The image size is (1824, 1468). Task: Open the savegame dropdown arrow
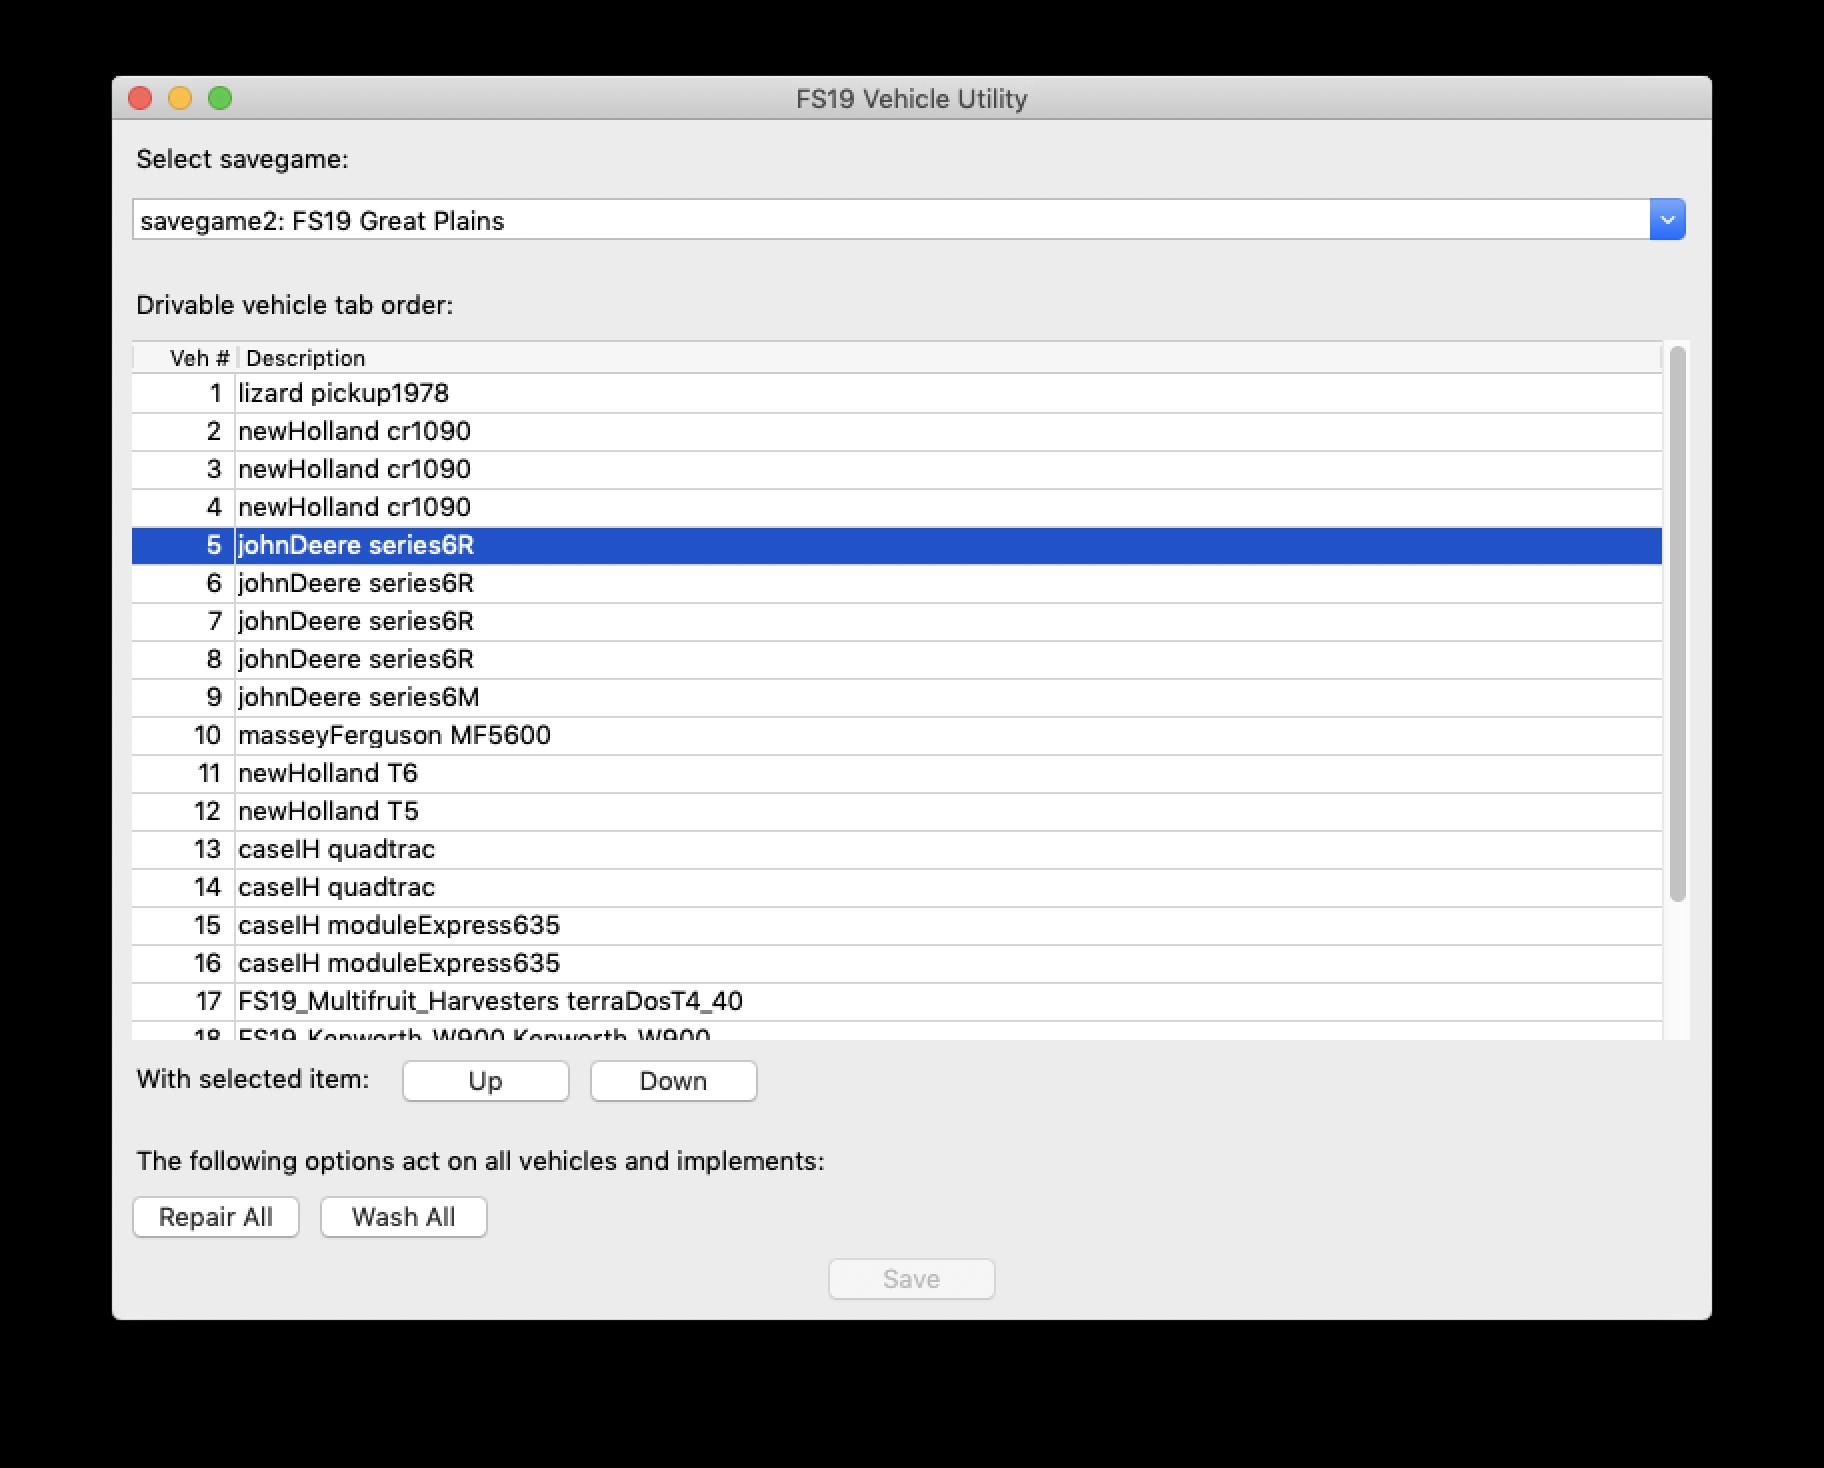tap(1666, 220)
